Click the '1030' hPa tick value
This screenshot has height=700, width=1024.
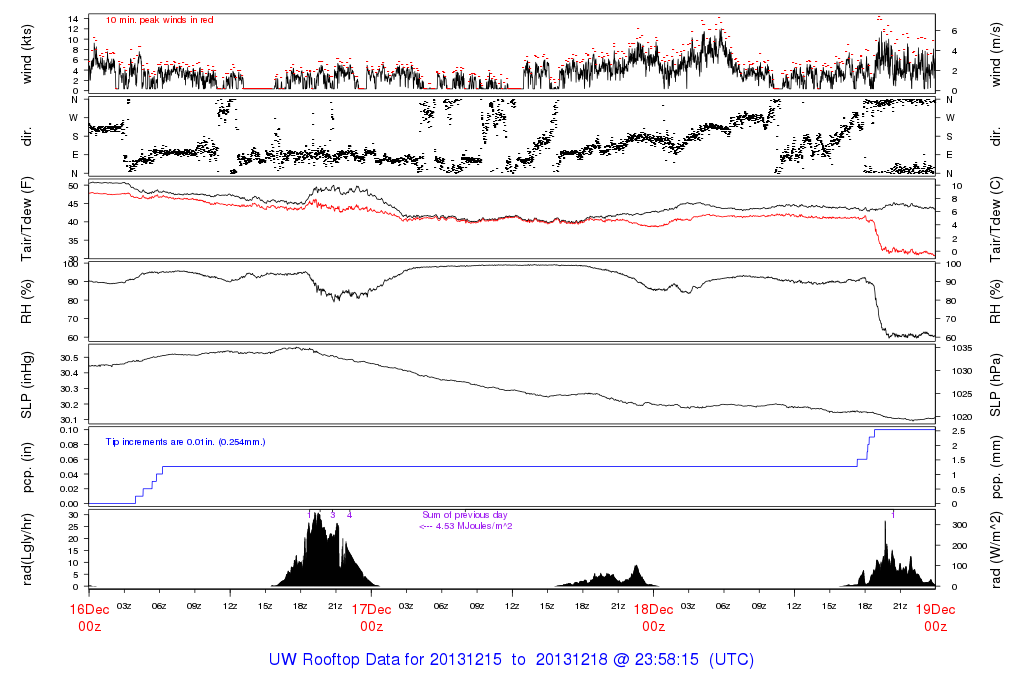tap(962, 371)
